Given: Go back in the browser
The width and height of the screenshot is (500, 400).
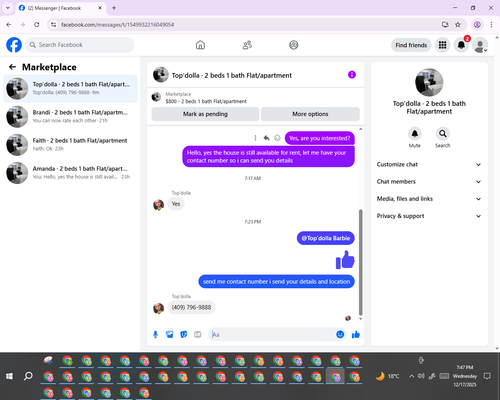Looking at the screenshot, I should coord(9,24).
